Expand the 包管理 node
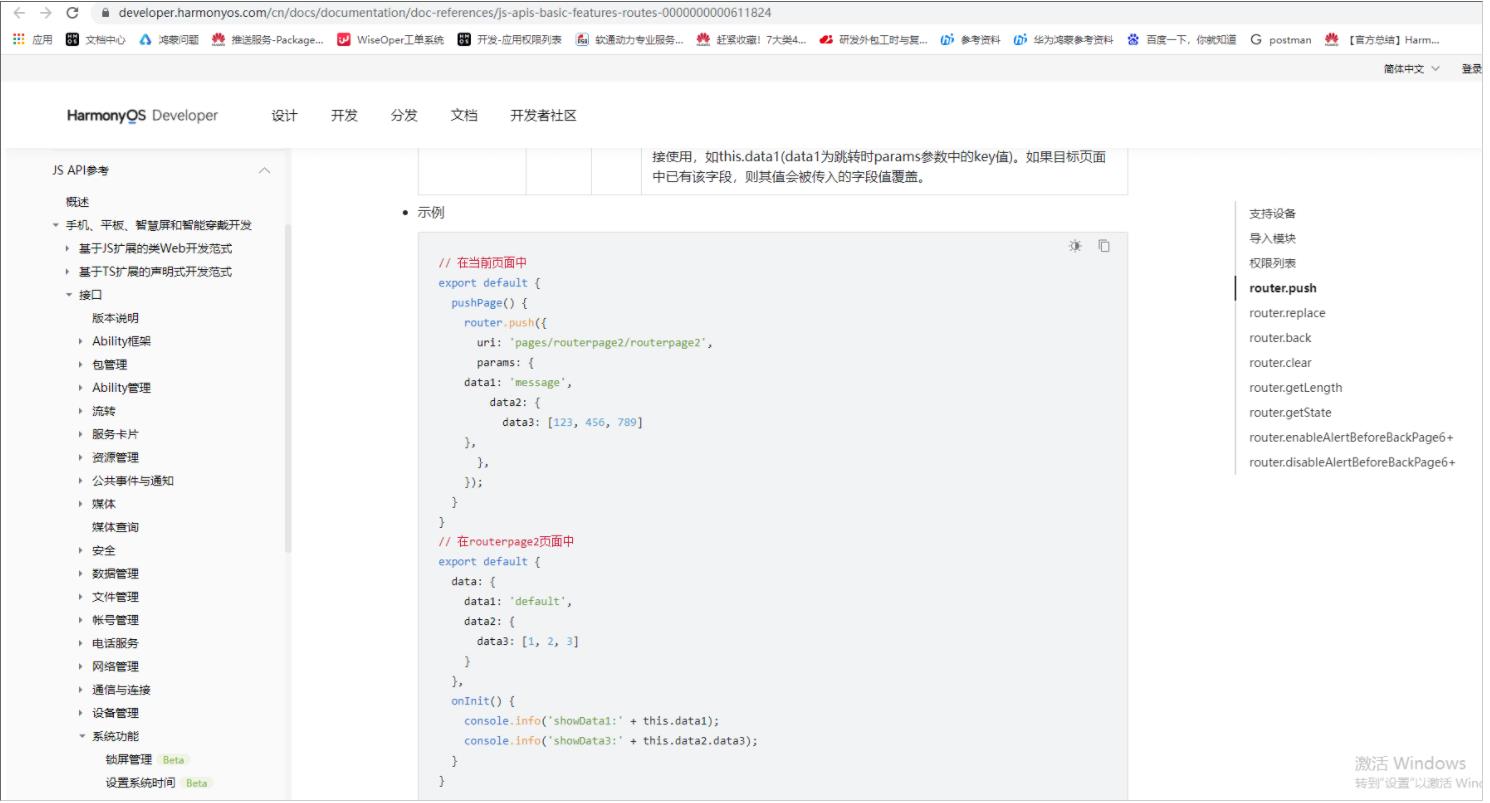The width and height of the screenshot is (1490, 803). point(81,364)
